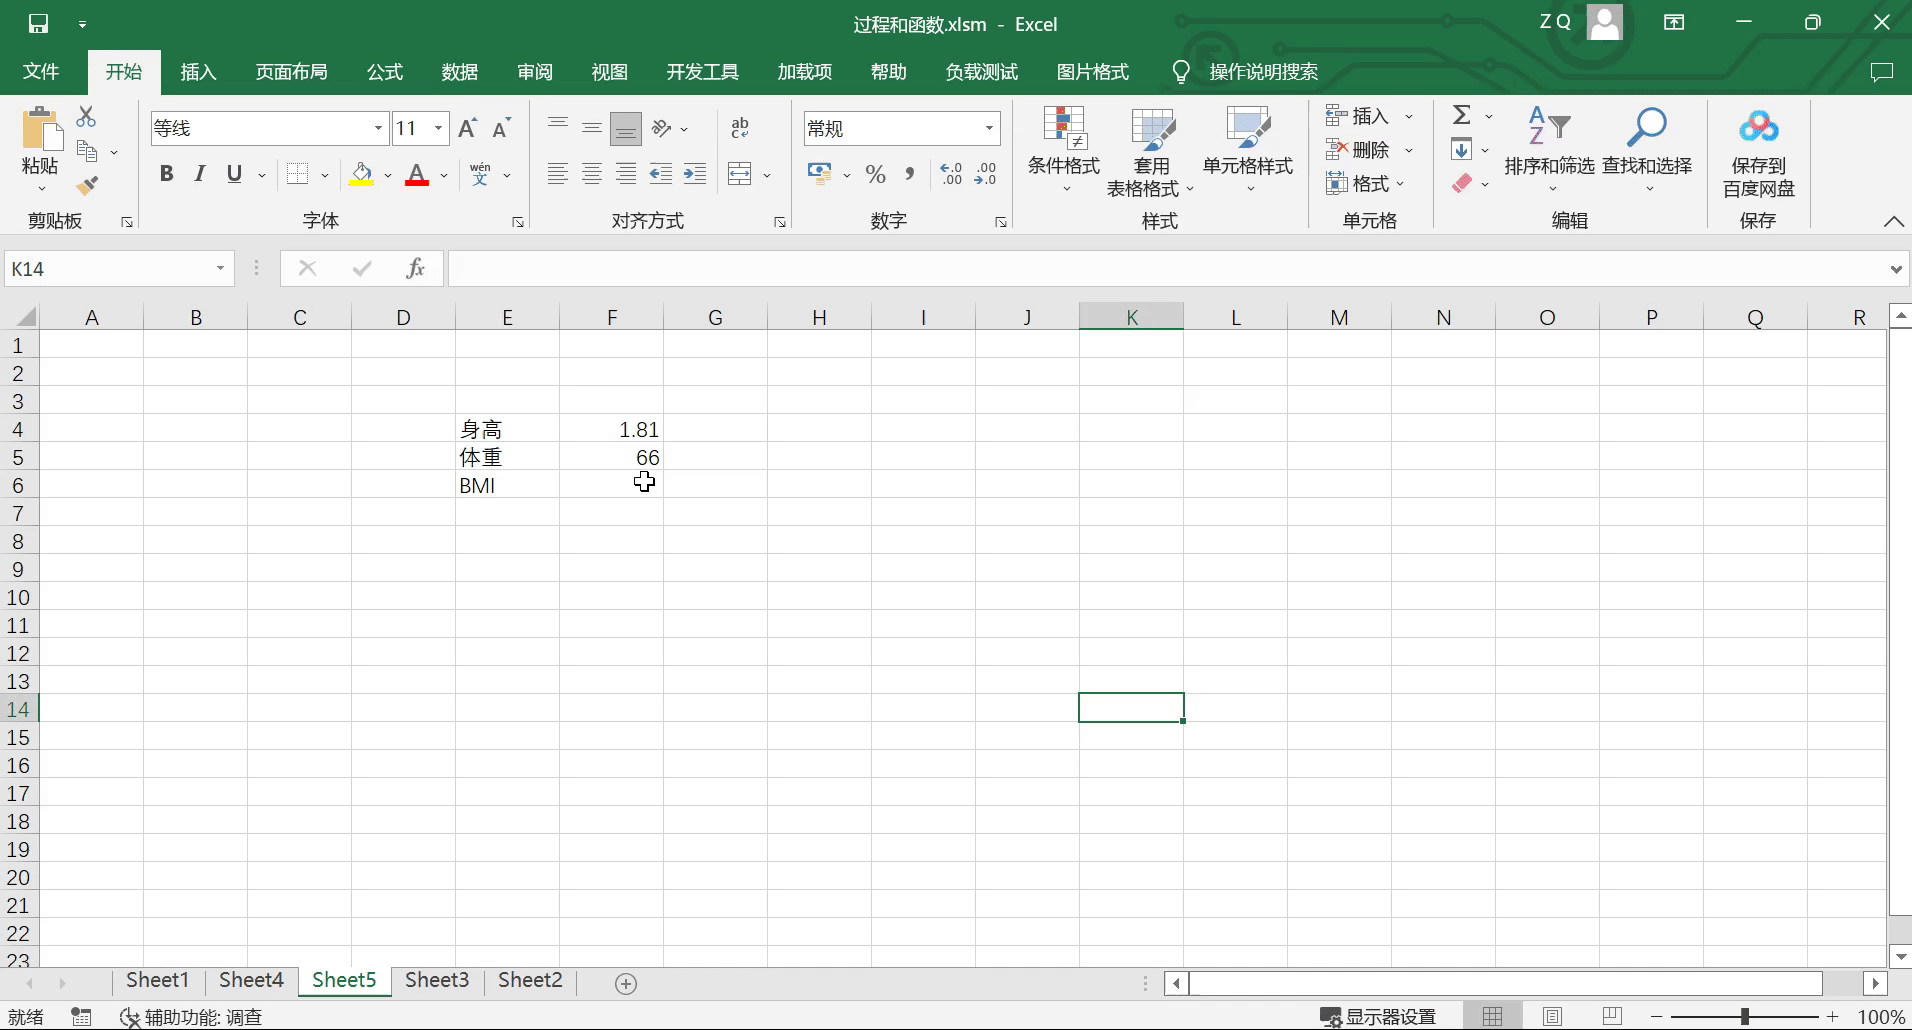1912x1030 pixels.
Task: Click the Save icon in title bar
Action: tap(38, 23)
